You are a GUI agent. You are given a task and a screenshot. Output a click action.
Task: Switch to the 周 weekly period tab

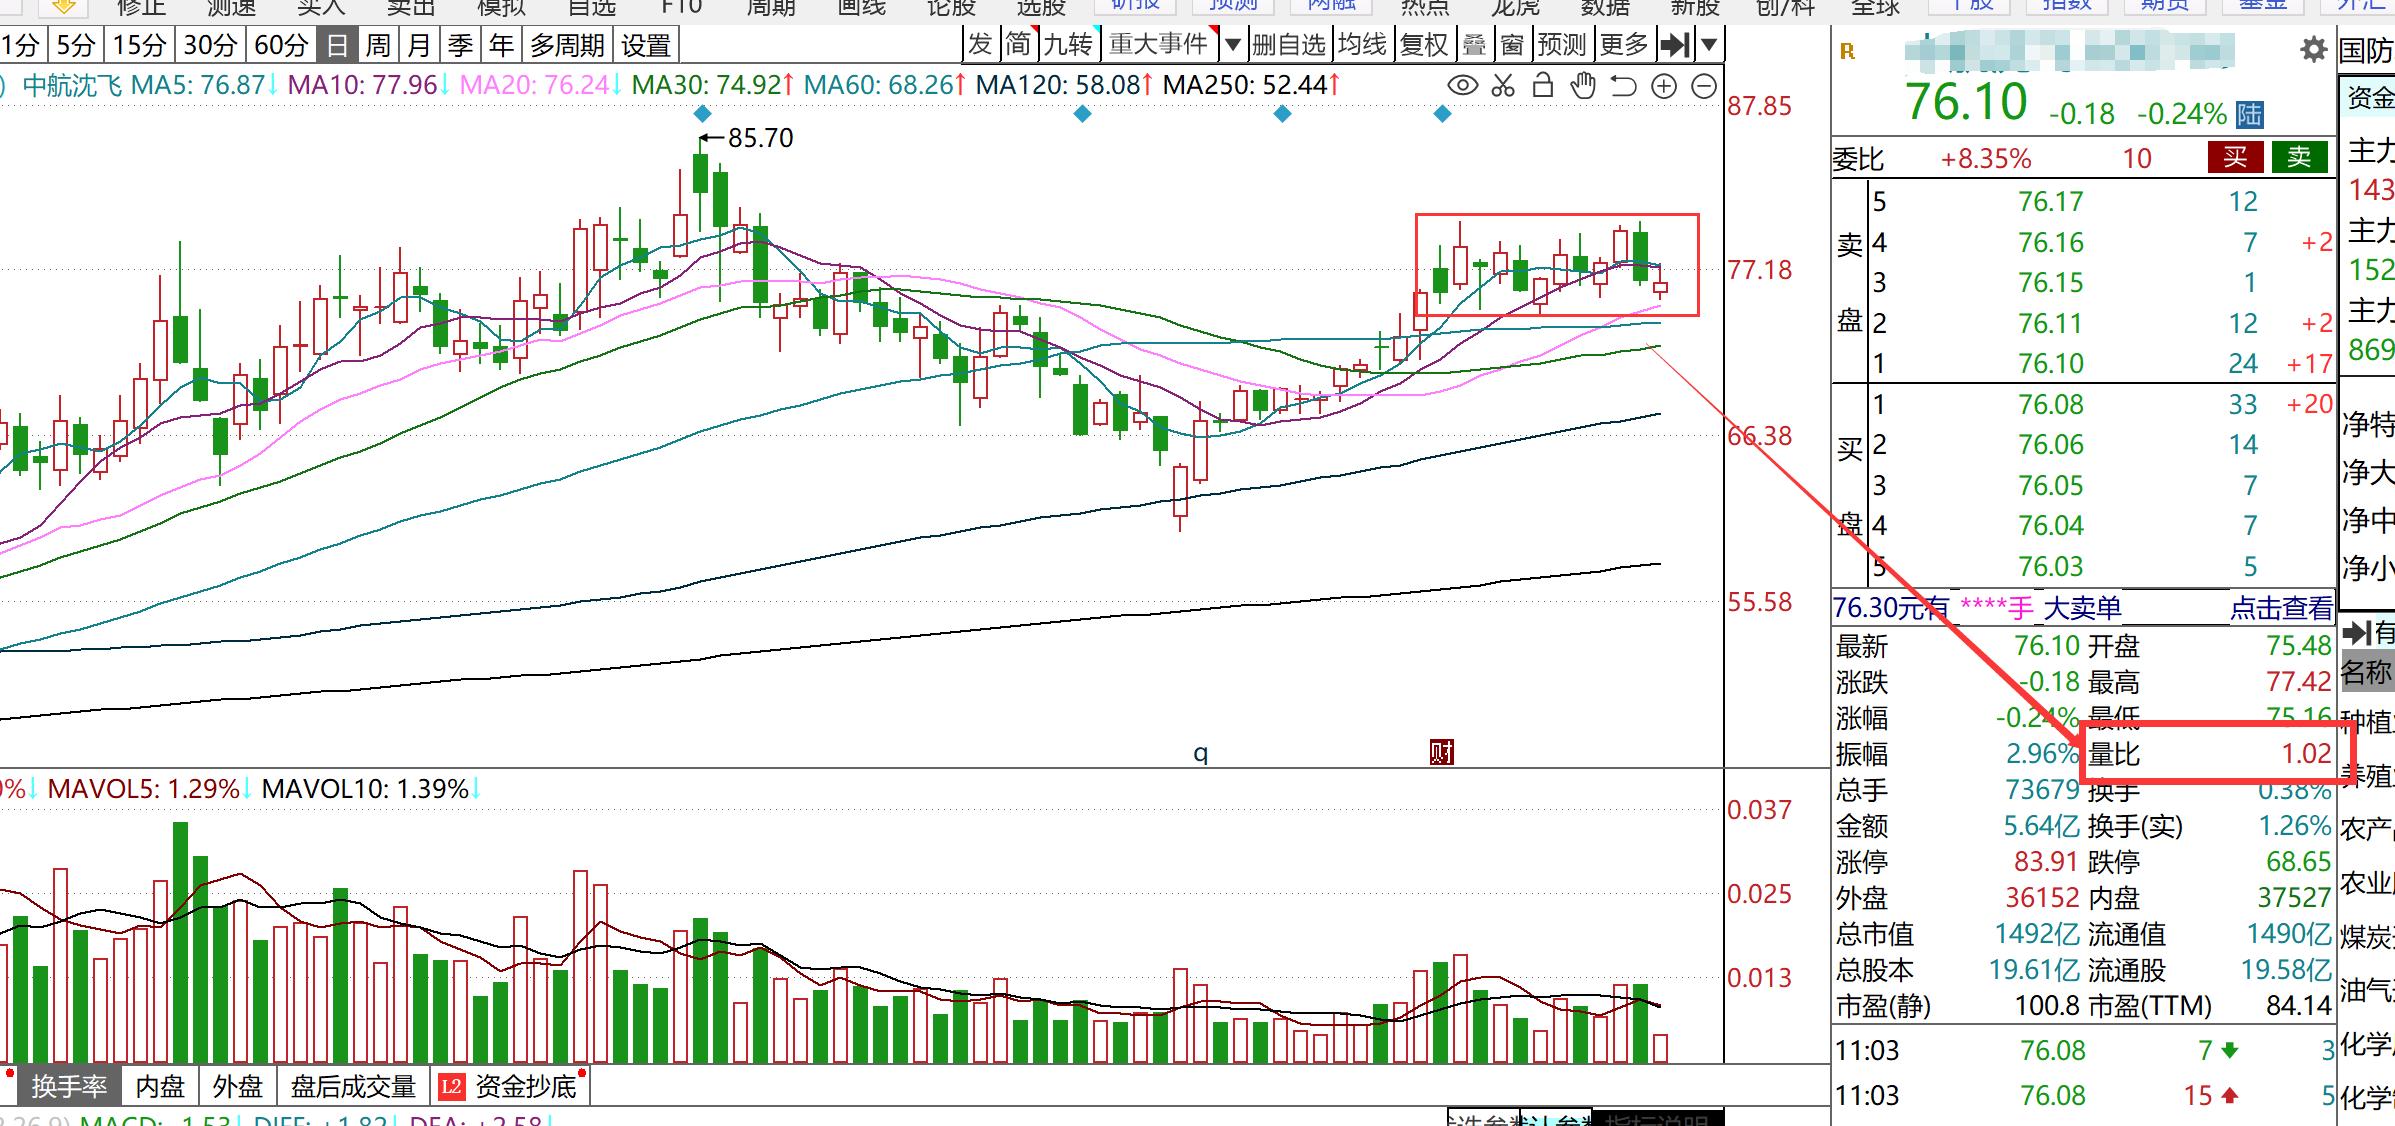click(378, 46)
